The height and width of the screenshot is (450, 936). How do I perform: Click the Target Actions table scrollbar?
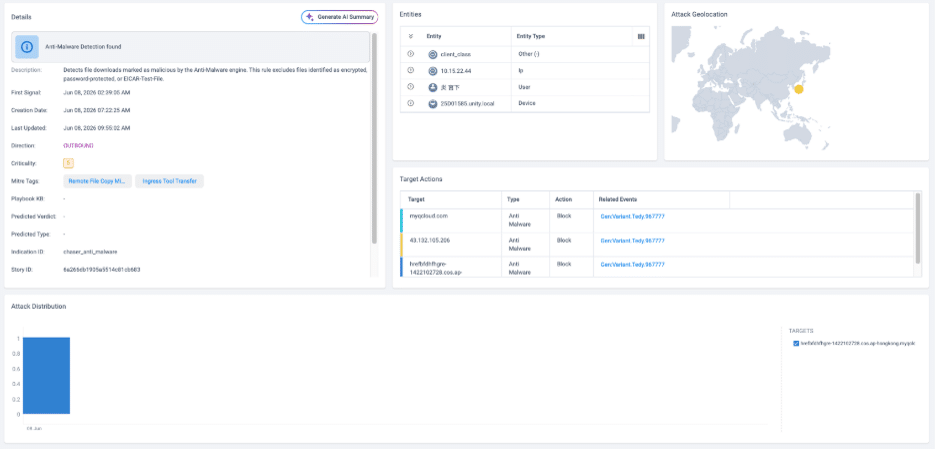click(917, 227)
